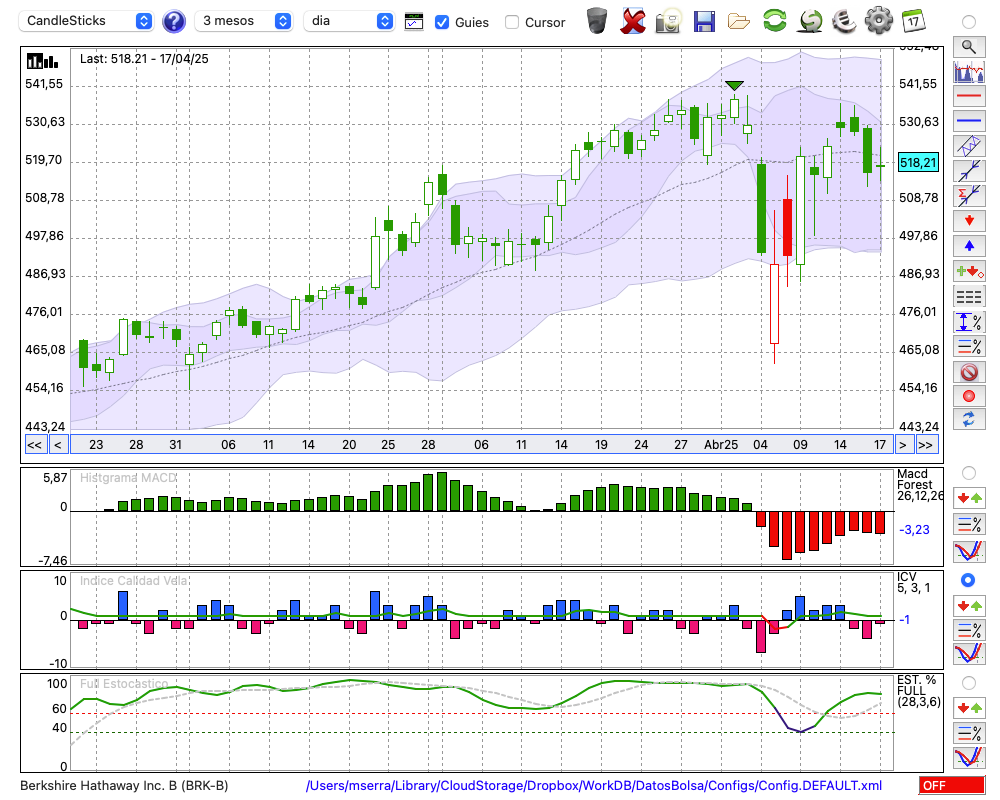1000x800 pixels.
Task: Click the blue up arrow marker tool
Action: [x=969, y=246]
